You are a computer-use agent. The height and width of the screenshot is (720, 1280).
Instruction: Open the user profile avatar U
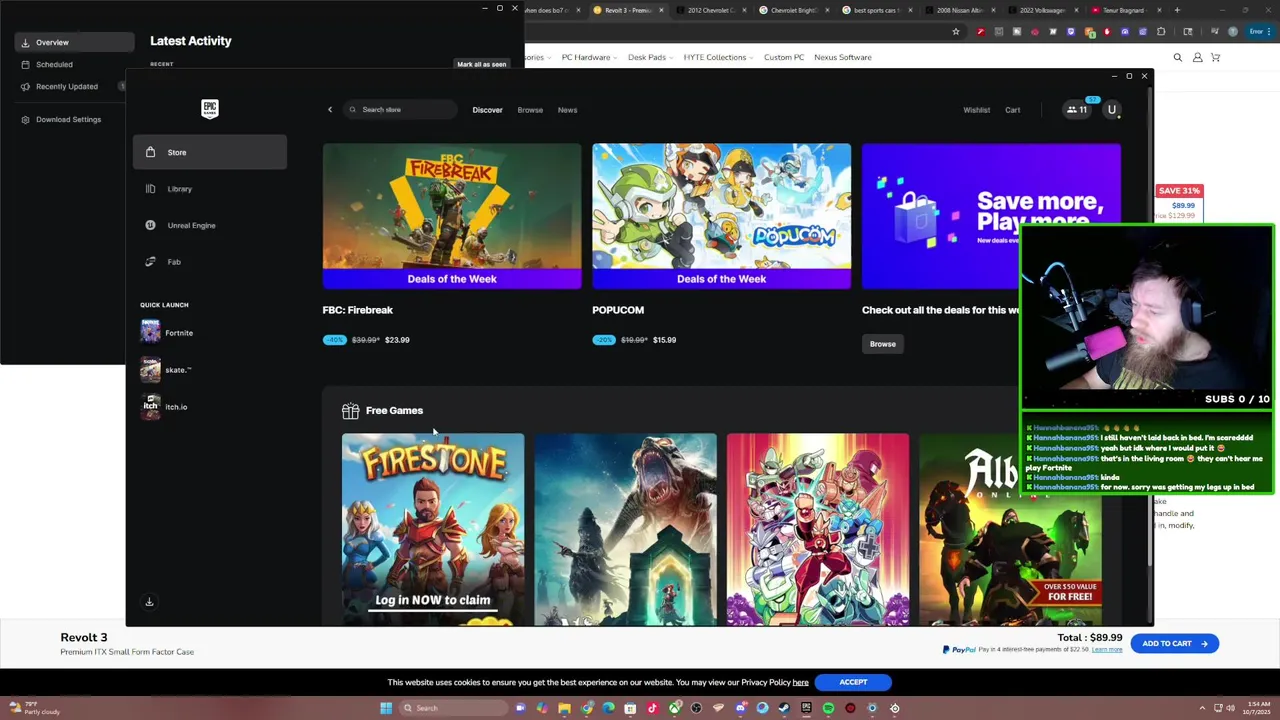pyautogui.click(x=1112, y=110)
